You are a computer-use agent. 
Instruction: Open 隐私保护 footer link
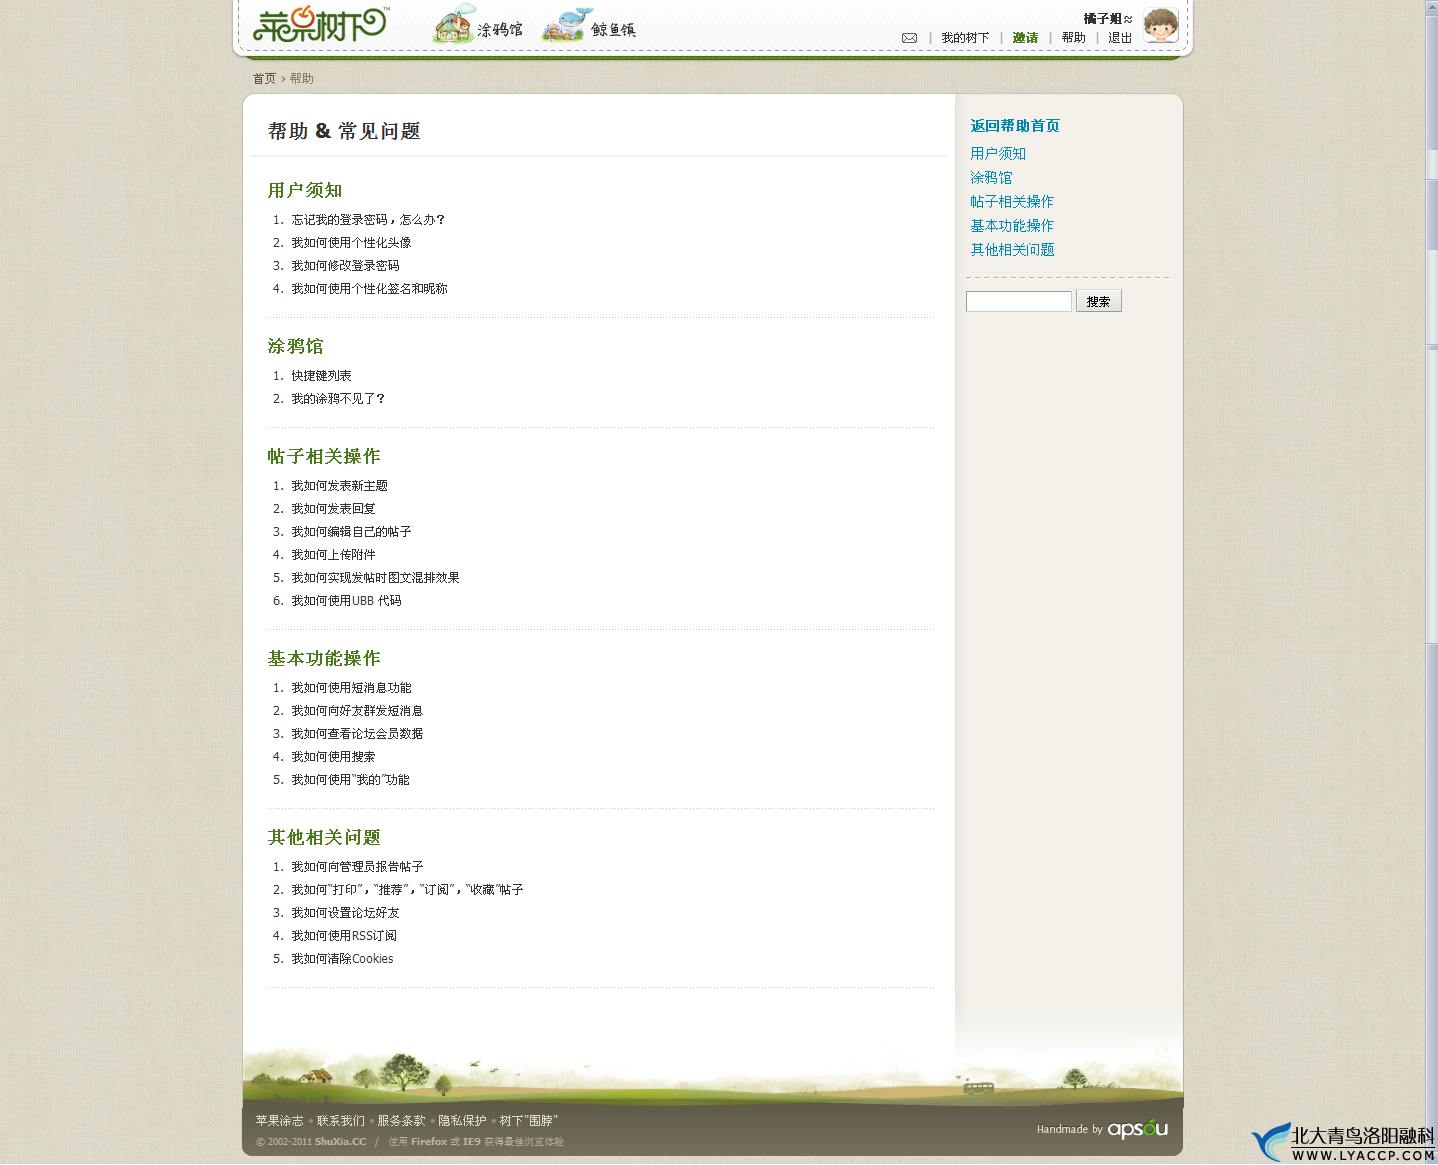pos(462,1121)
